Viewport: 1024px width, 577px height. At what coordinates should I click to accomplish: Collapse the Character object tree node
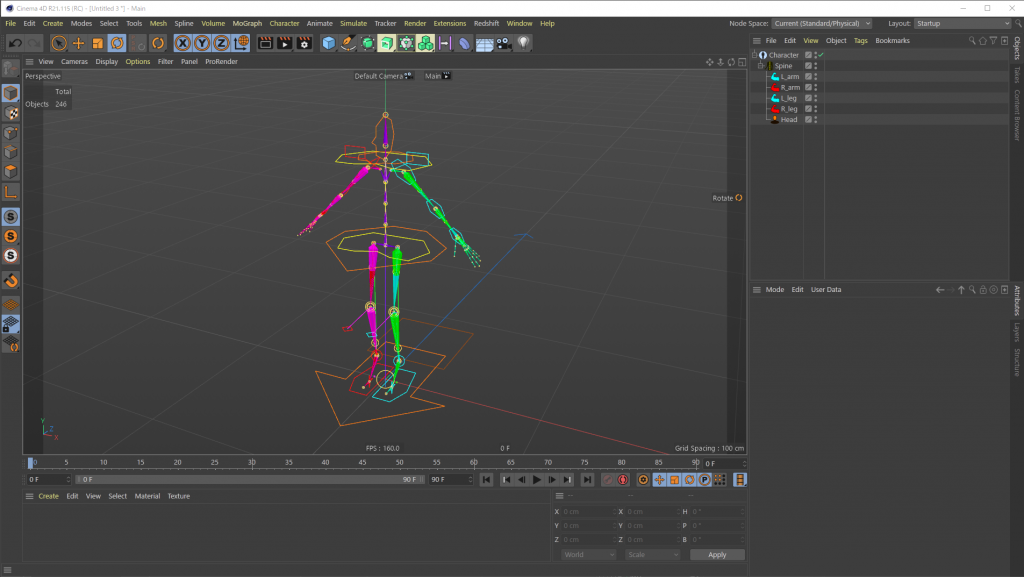(754, 55)
